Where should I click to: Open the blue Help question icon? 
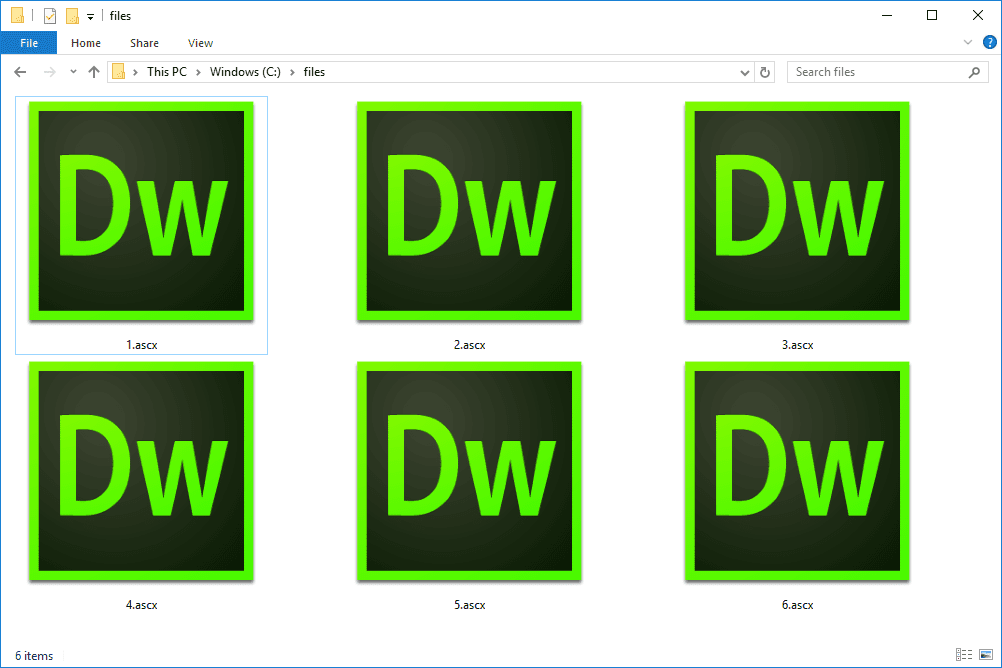pos(989,43)
